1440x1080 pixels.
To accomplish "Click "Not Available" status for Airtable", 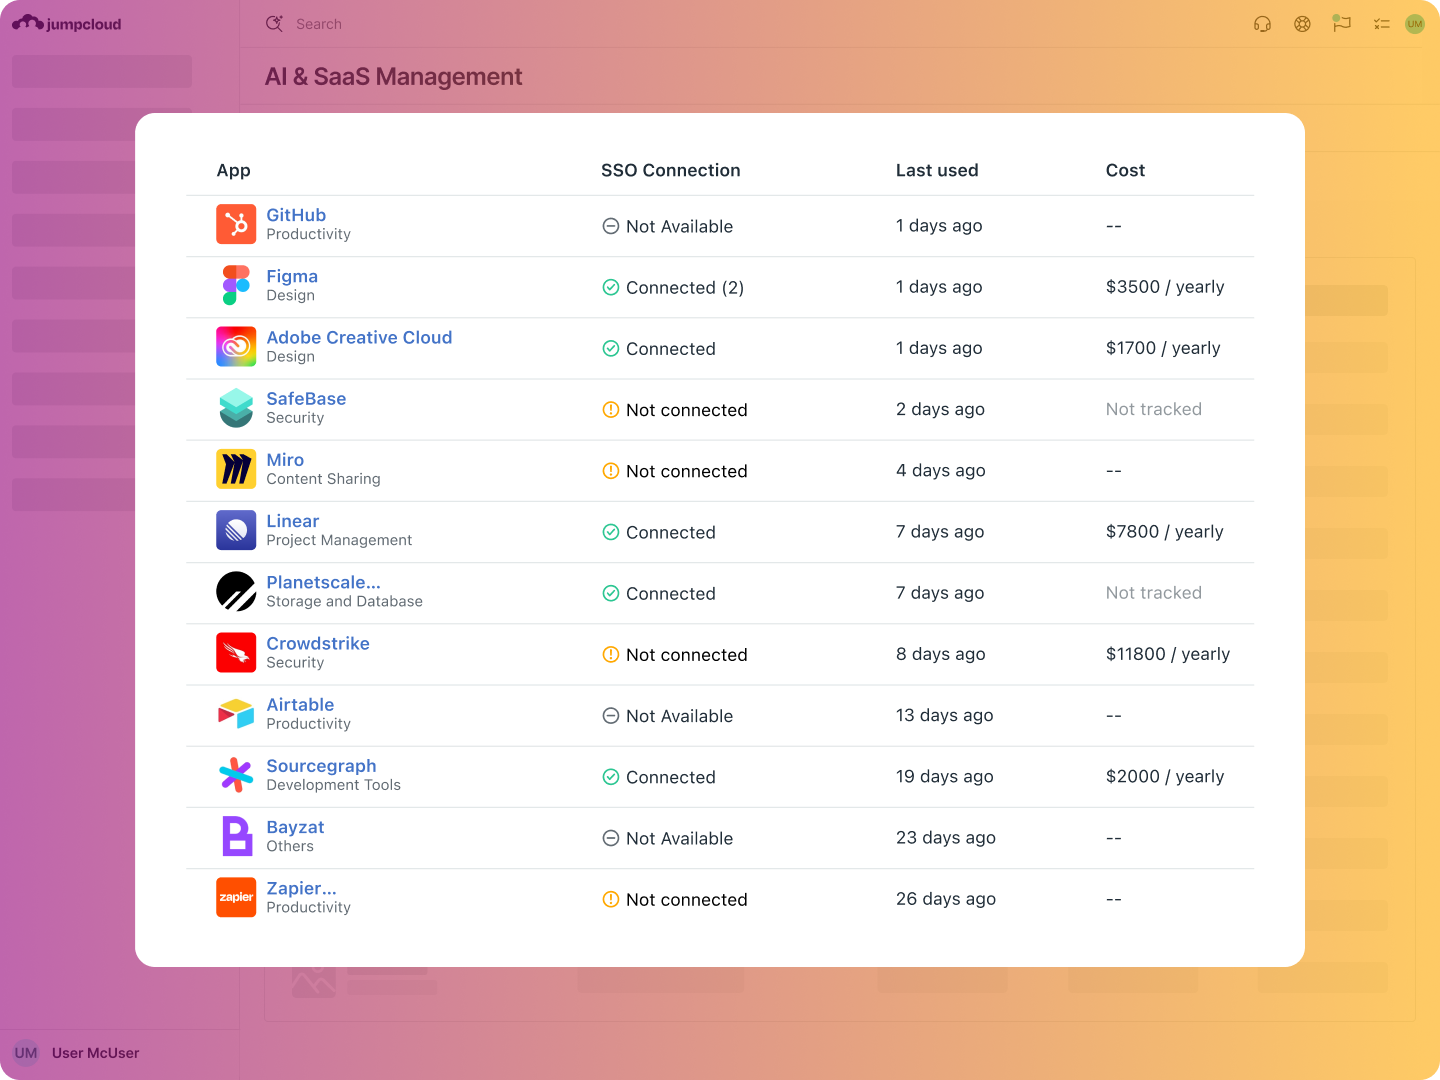I will [680, 716].
